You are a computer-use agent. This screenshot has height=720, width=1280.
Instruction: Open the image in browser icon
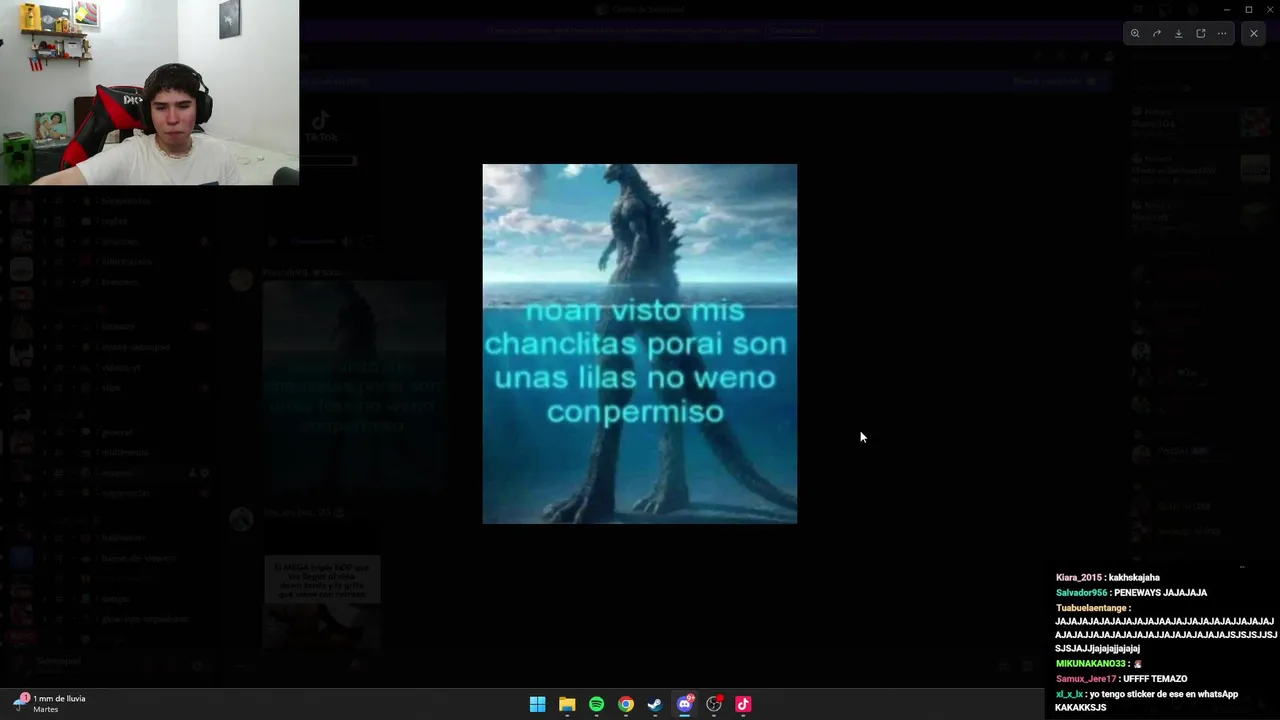click(x=1200, y=33)
